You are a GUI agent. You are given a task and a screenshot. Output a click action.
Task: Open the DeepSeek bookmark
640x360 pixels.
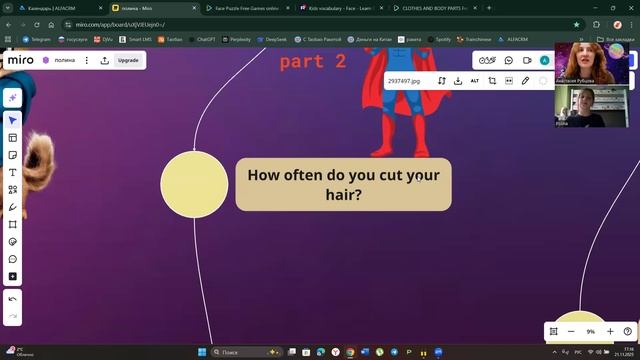click(x=272, y=40)
